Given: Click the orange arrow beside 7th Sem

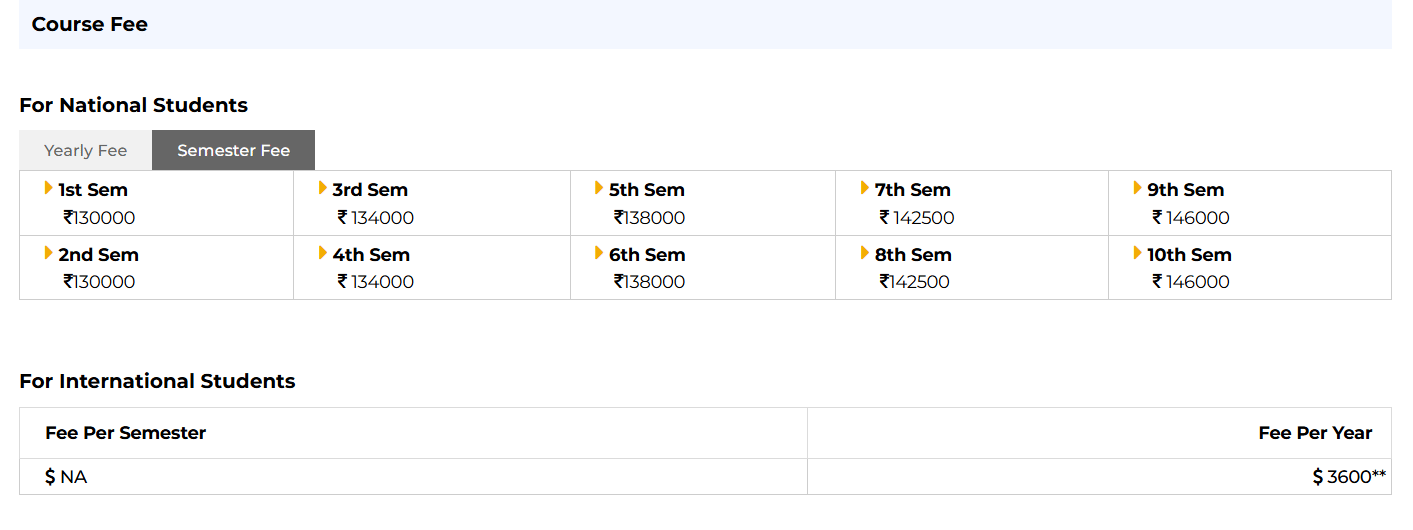Looking at the screenshot, I should 865,188.
